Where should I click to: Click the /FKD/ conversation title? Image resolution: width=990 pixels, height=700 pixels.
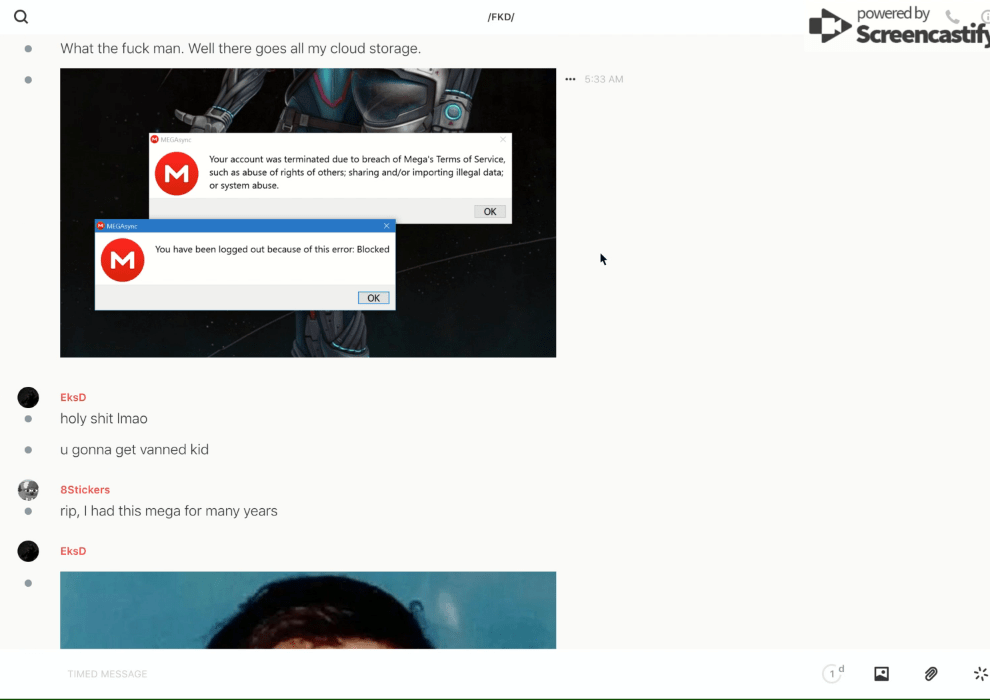[x=501, y=17]
